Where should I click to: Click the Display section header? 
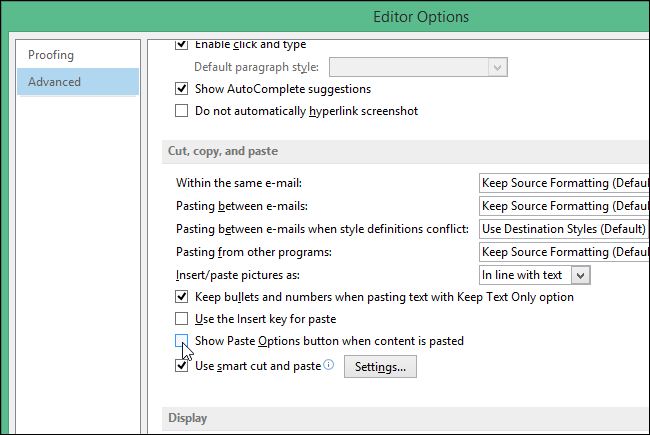pos(188,418)
